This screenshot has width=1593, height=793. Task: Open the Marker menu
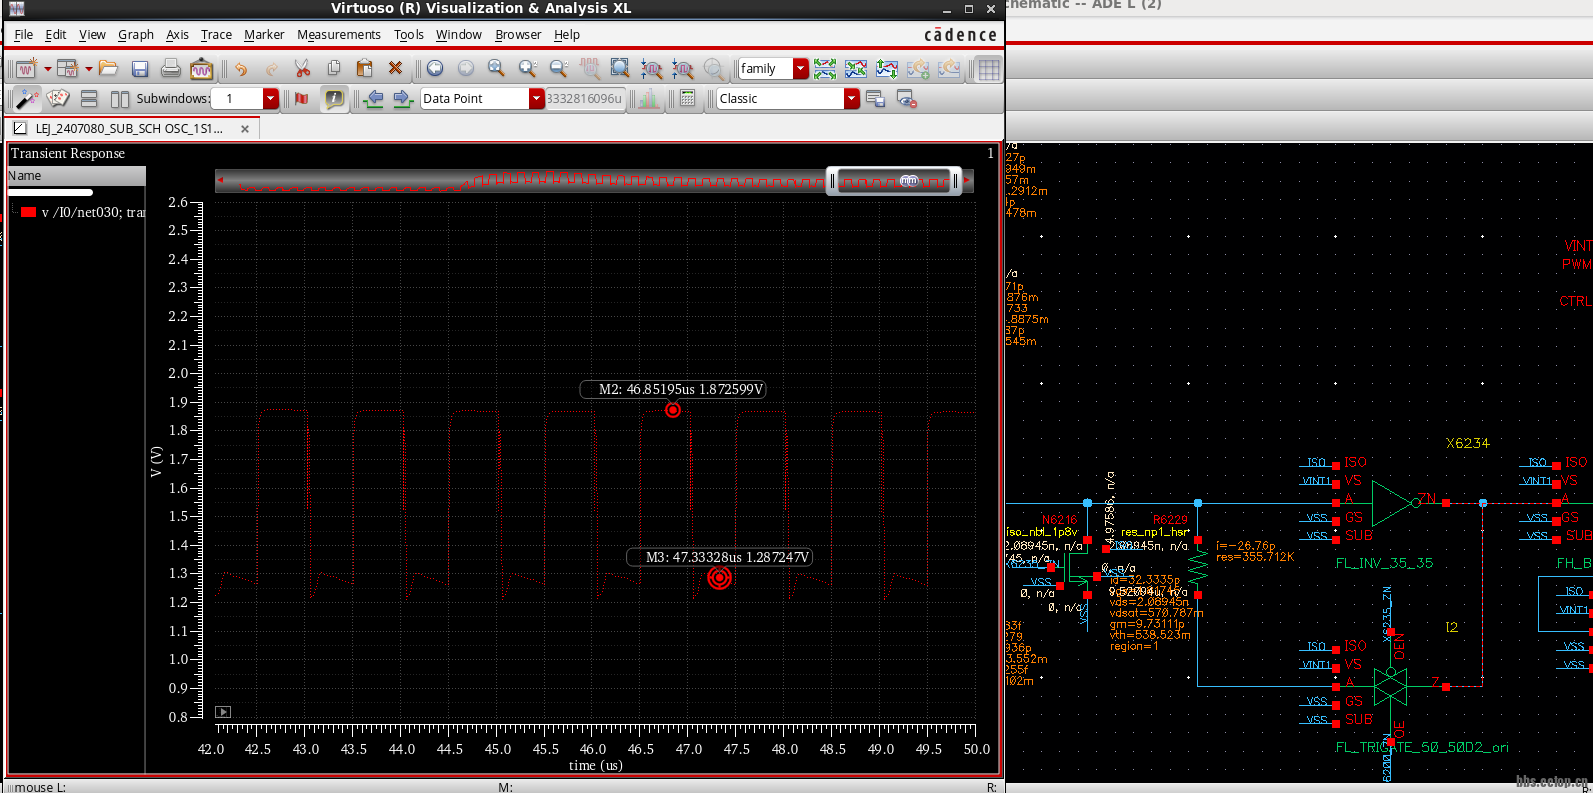(264, 34)
